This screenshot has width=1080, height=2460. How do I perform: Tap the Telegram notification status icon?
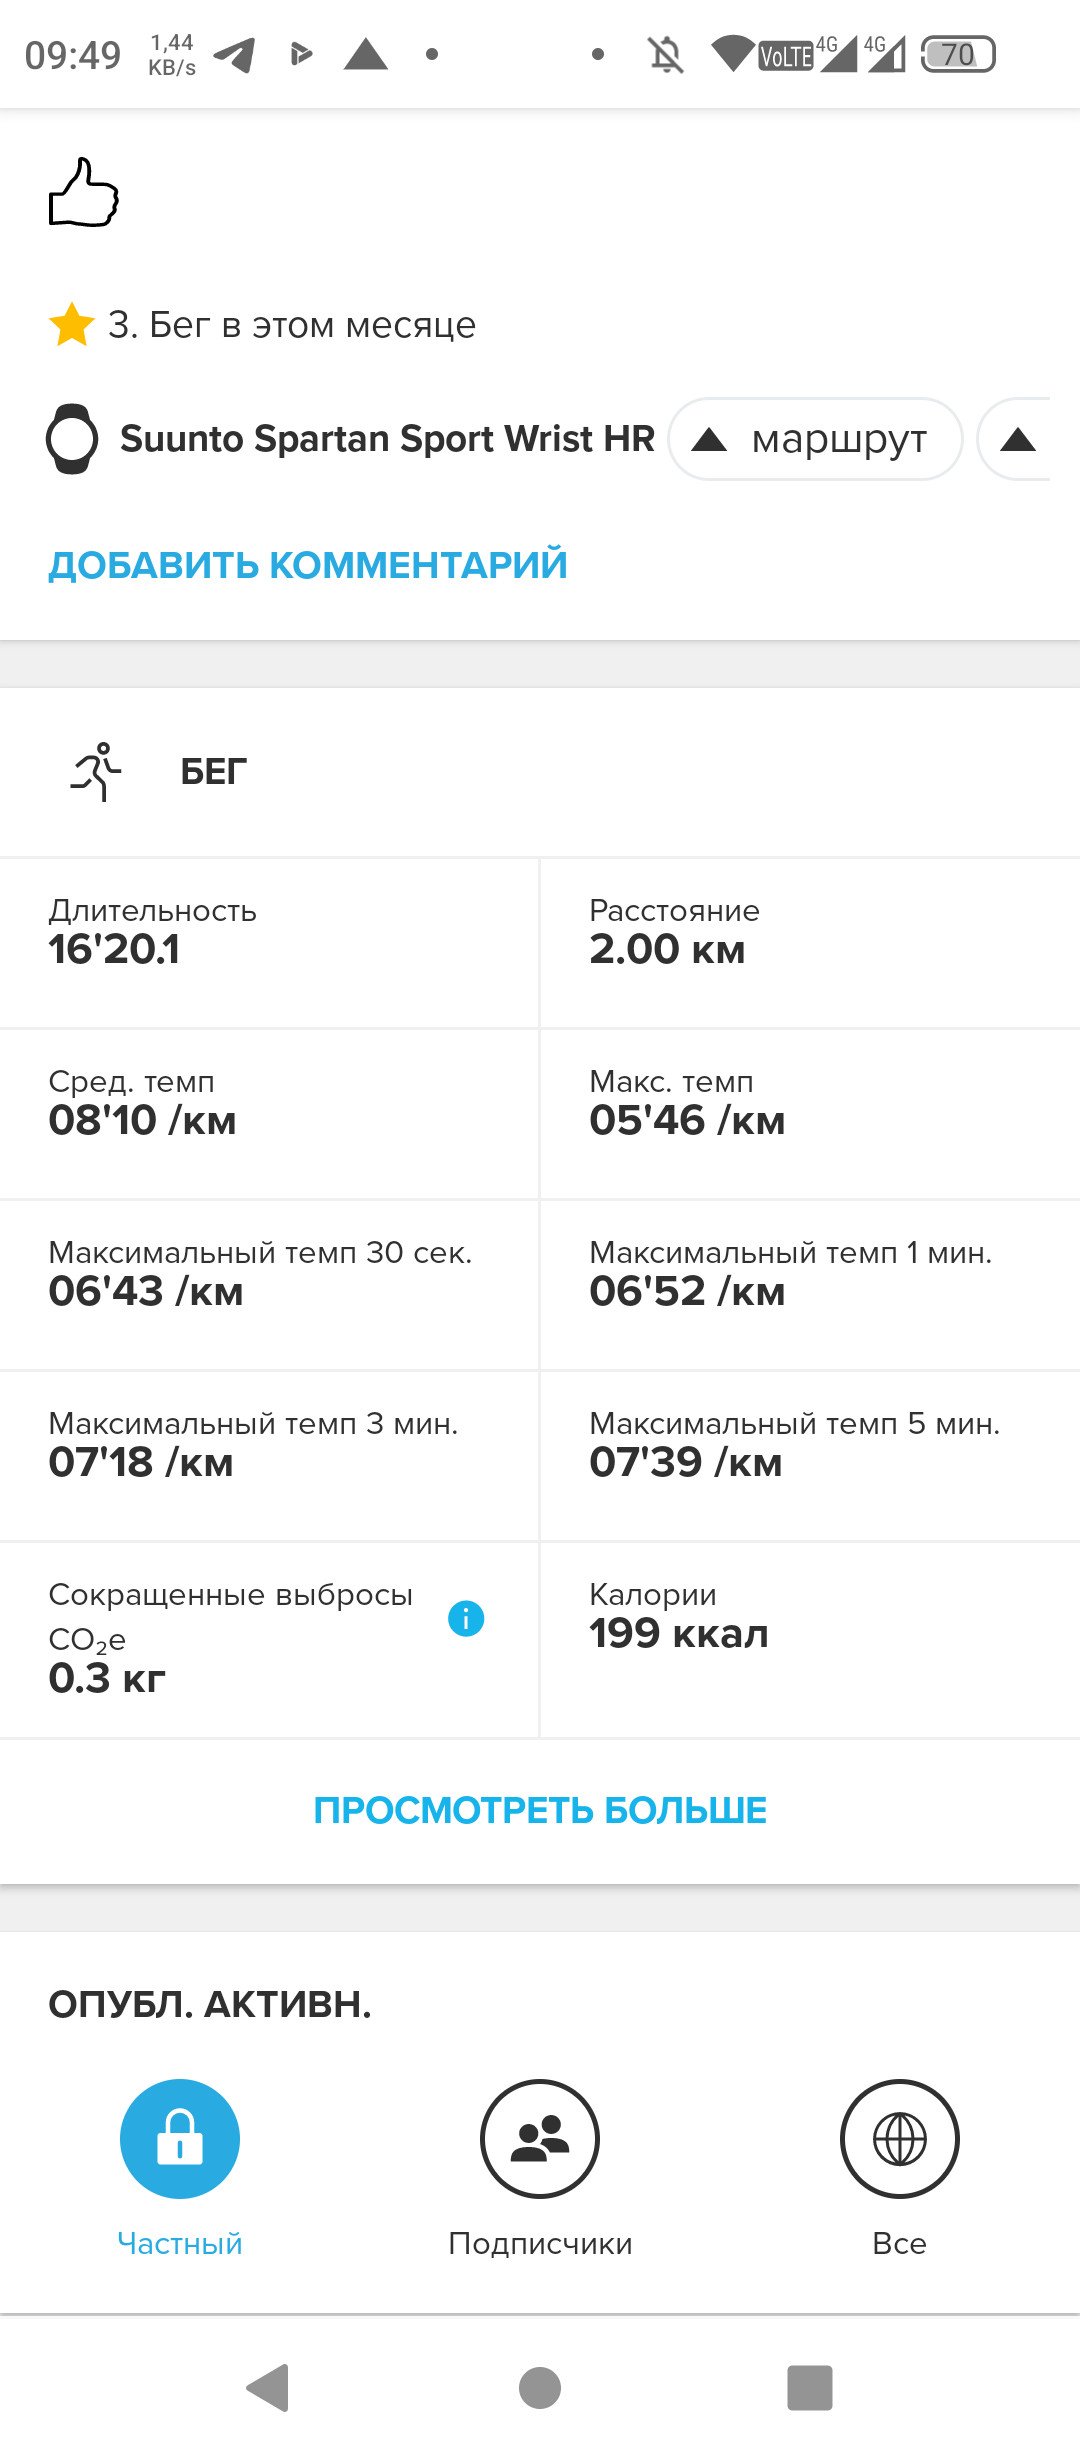[x=235, y=54]
